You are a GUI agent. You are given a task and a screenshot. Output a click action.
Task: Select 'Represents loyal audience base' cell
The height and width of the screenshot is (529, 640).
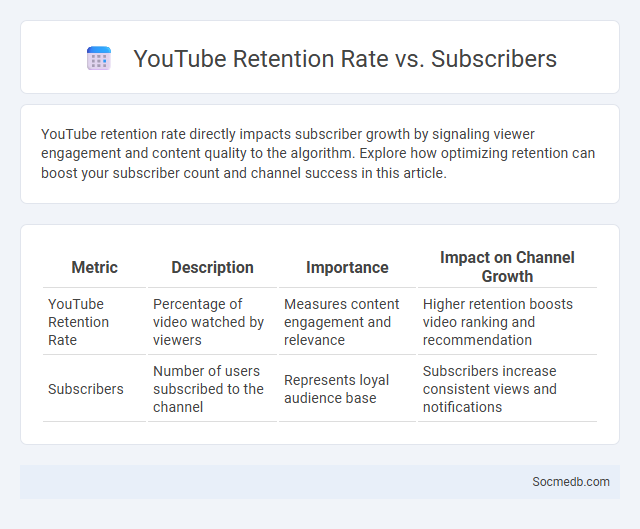347,389
